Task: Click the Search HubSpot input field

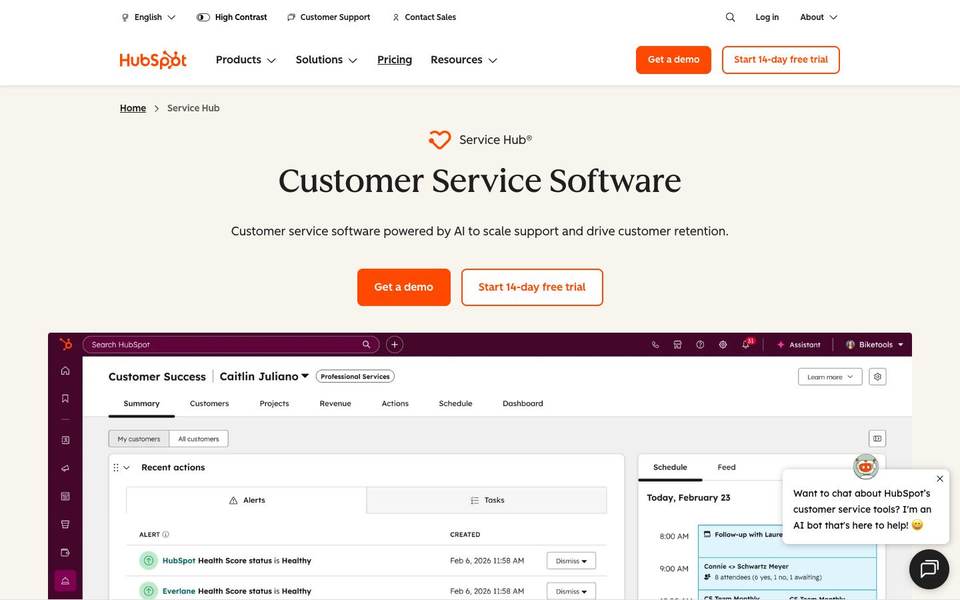Action: (230, 345)
